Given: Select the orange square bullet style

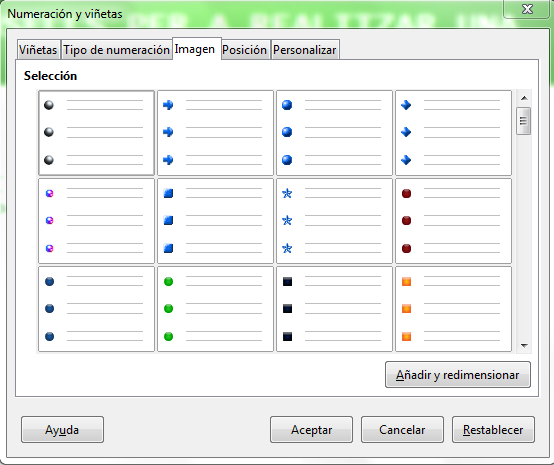Looking at the screenshot, I should pyautogui.click(x=453, y=309).
